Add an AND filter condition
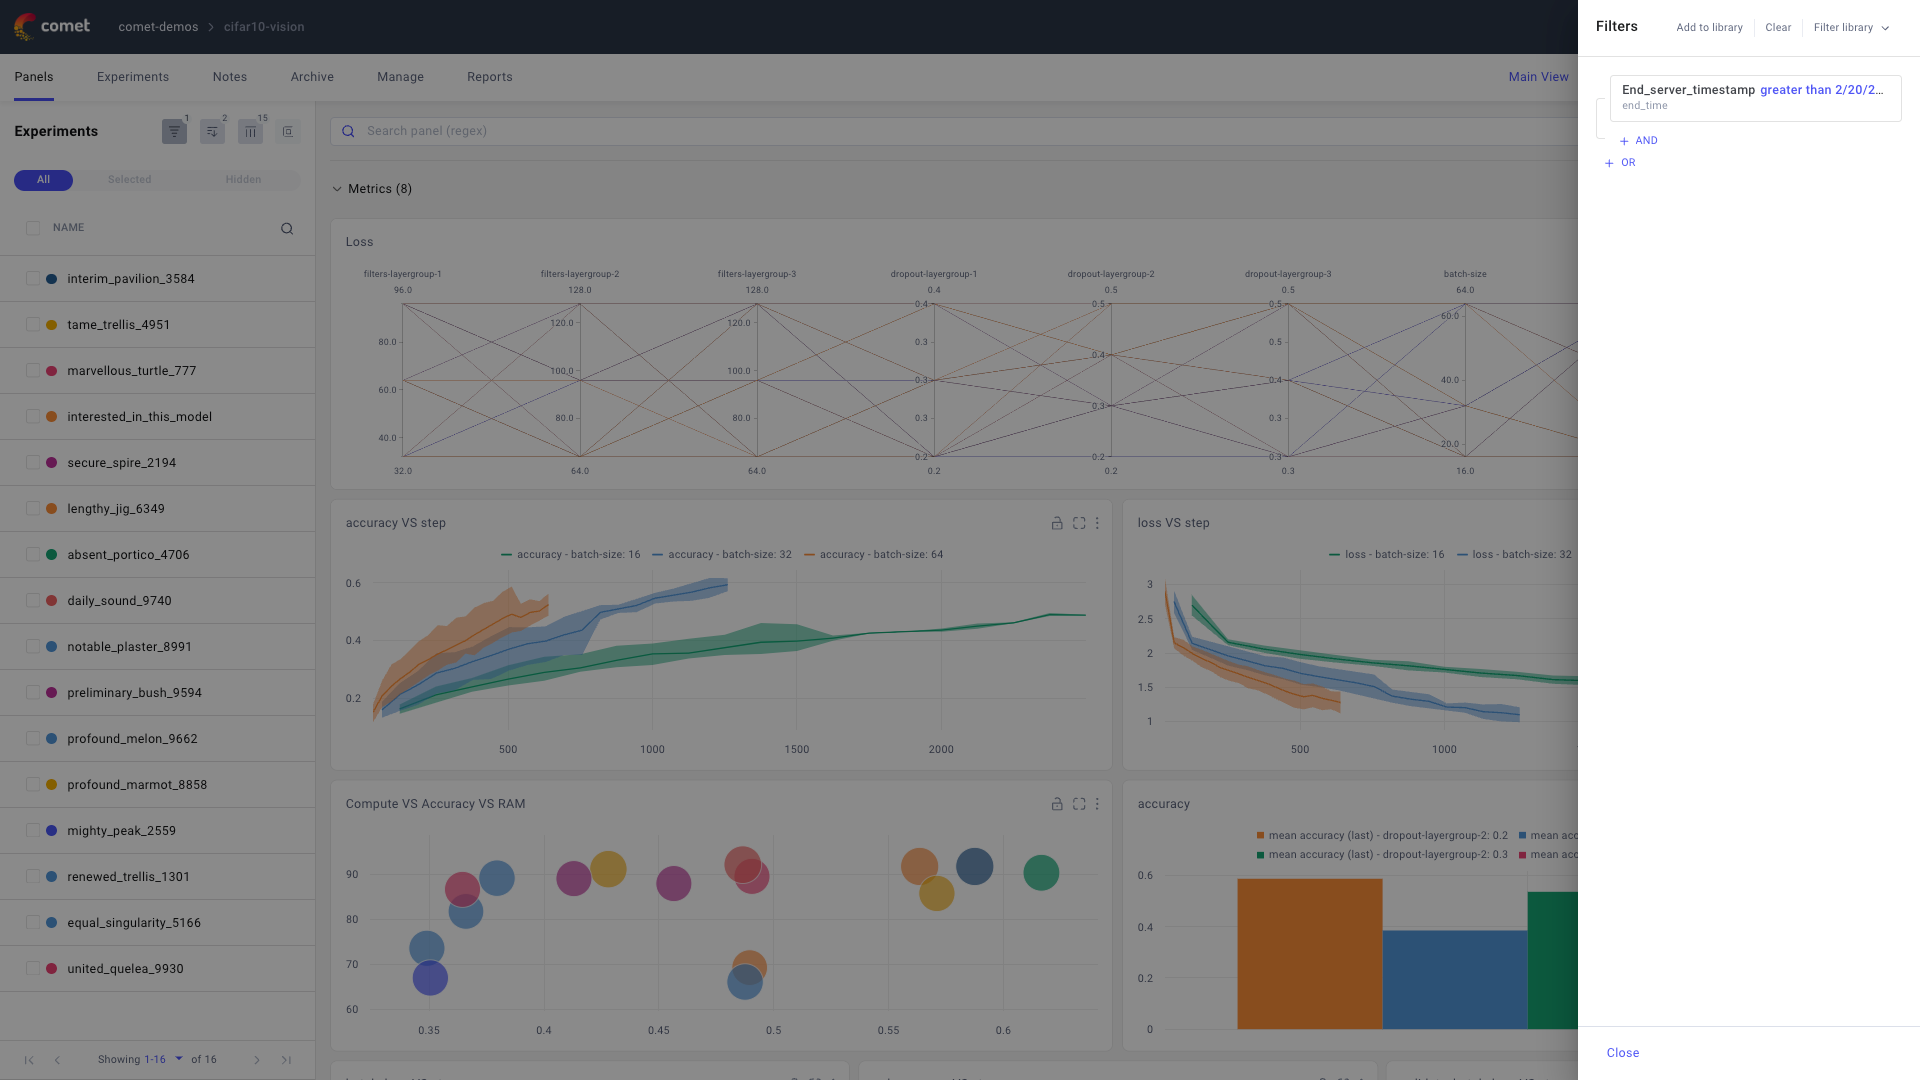Screen dimensions: 1920x1080 click(1639, 141)
